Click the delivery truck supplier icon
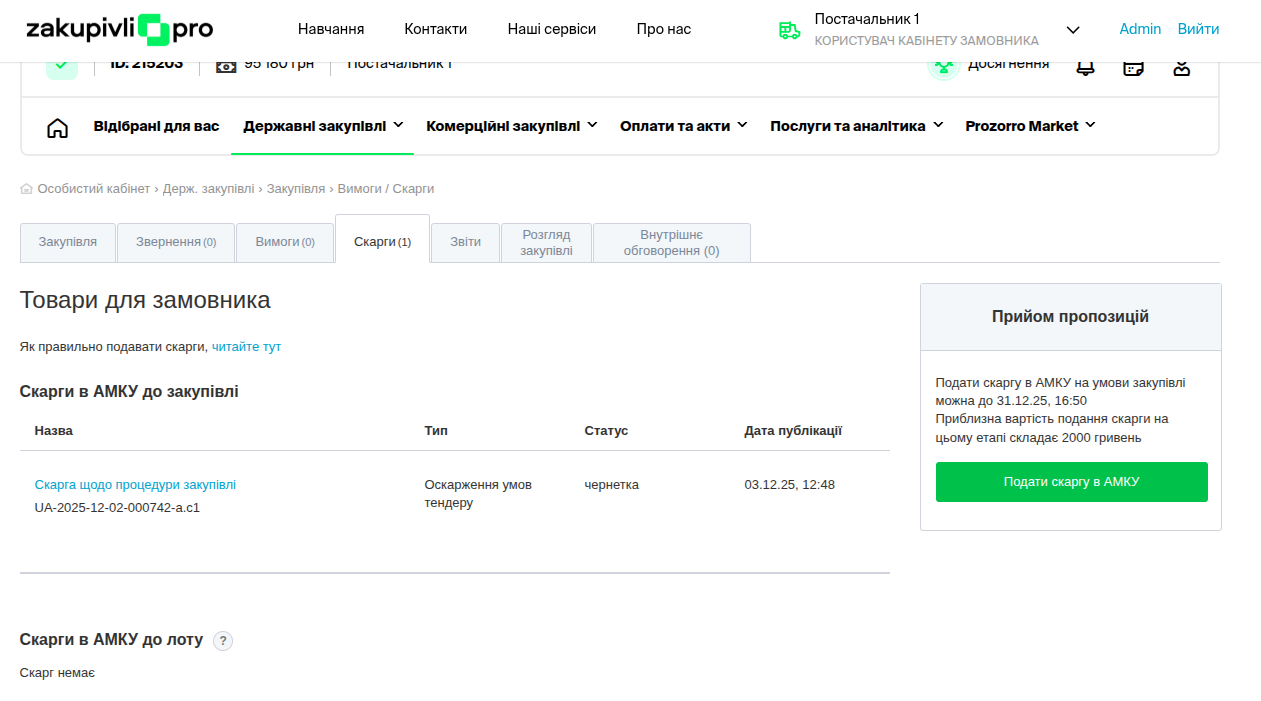The image size is (1261, 701). pos(789,30)
